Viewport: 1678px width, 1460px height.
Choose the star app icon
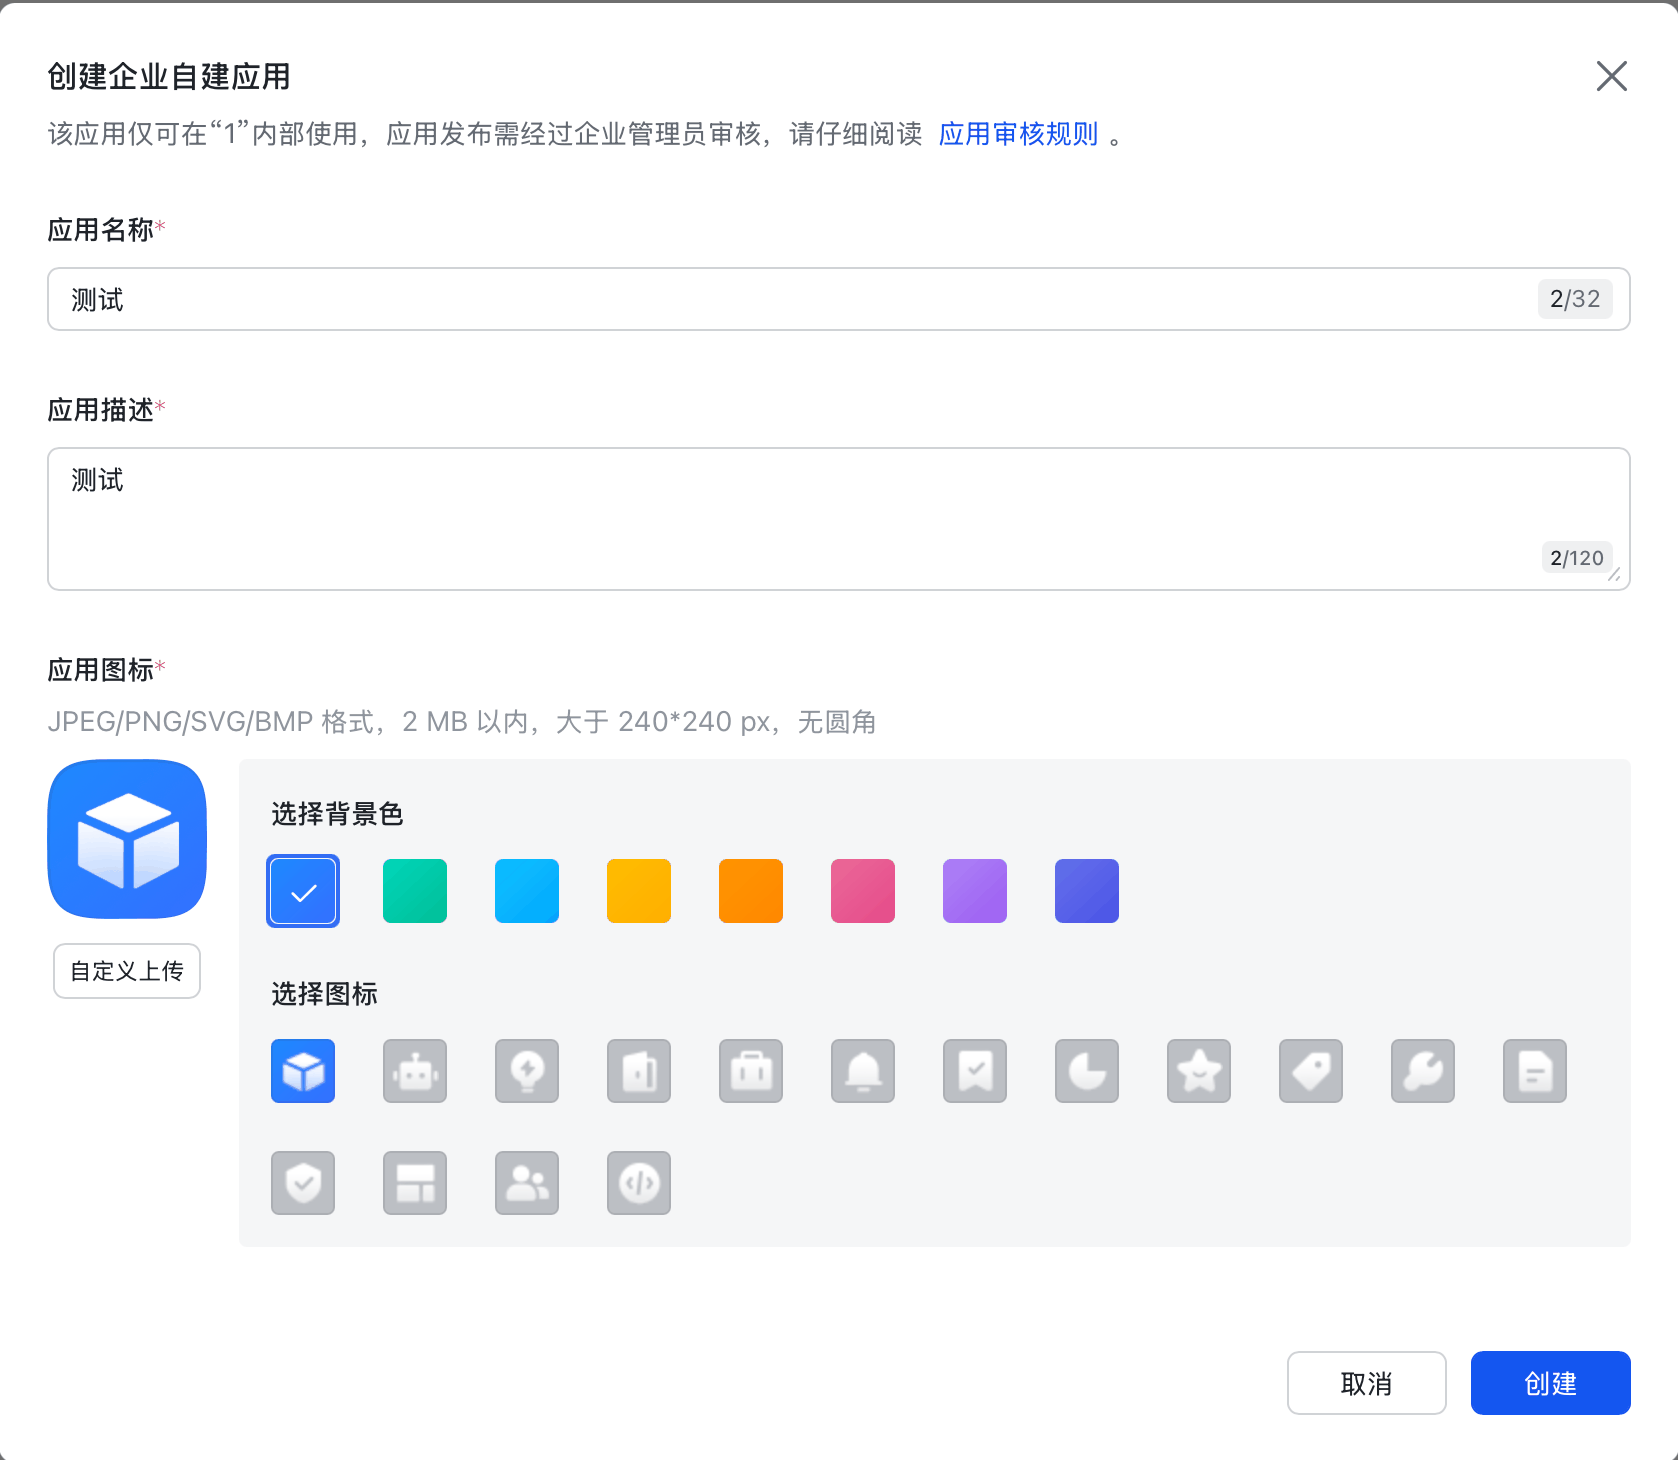[x=1199, y=1071]
